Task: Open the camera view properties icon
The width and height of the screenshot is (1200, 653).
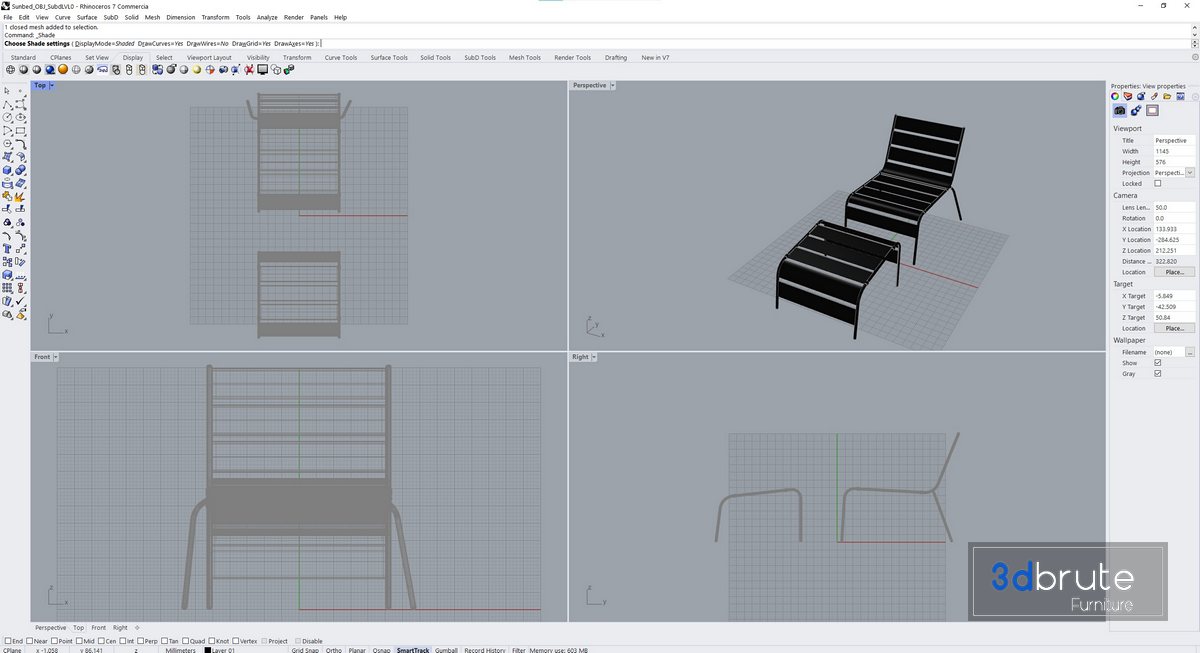Action: [1120, 111]
